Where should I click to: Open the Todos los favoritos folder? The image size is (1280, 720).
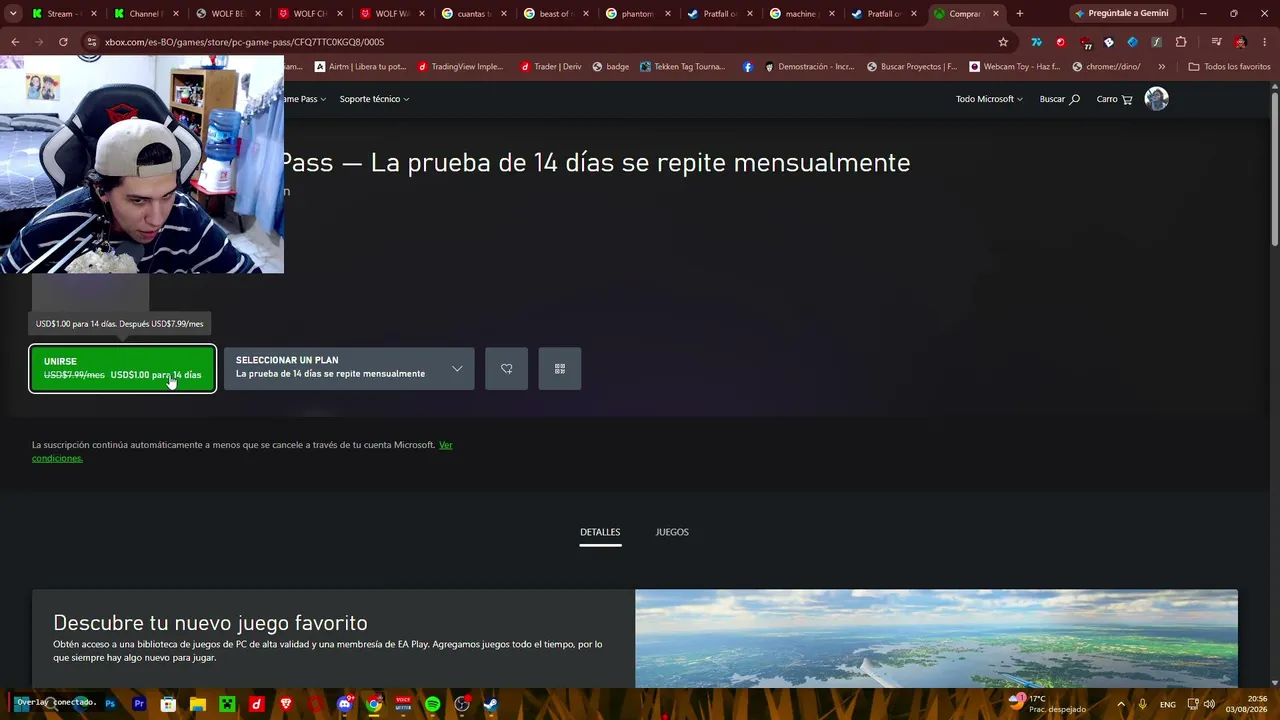click(1229, 67)
